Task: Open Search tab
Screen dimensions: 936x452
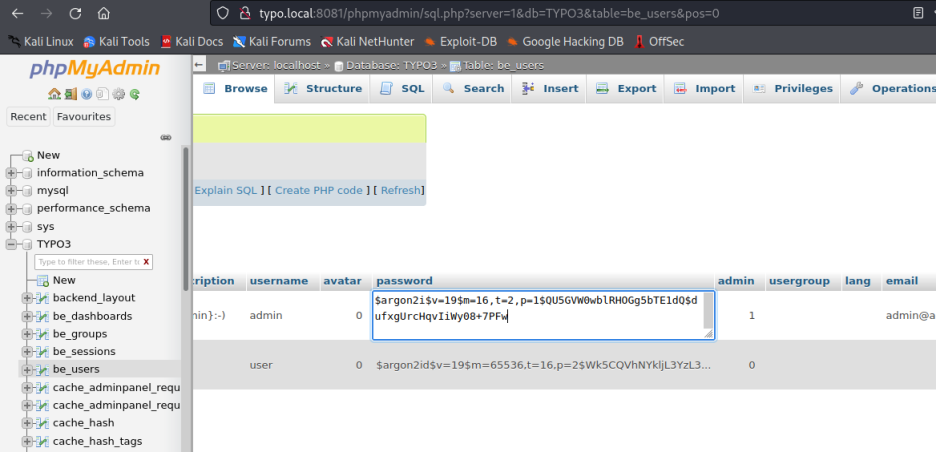Action: pos(472,88)
